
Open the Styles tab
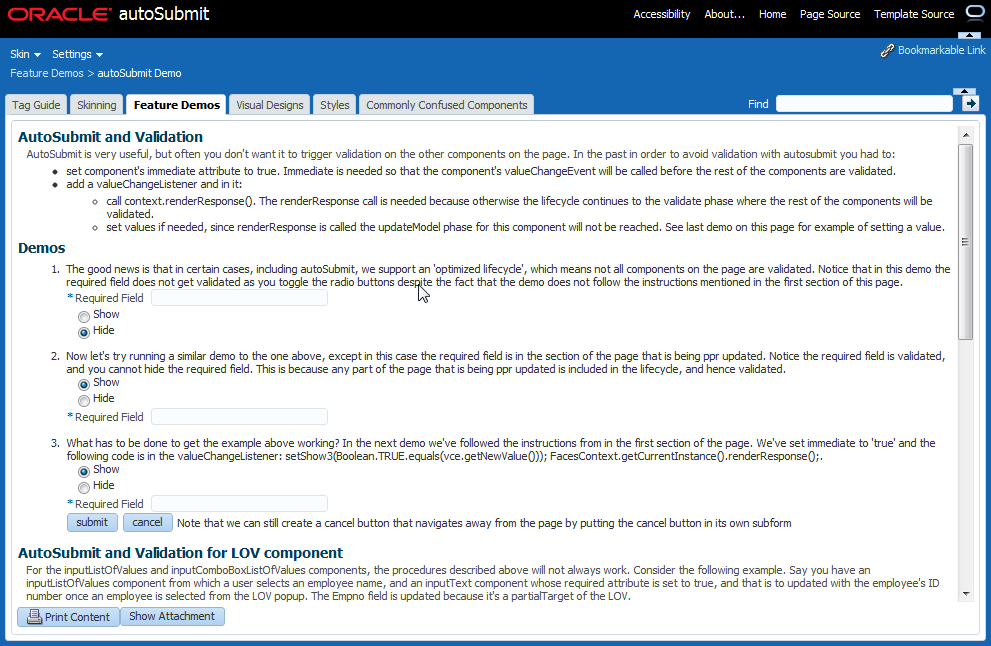[334, 105]
